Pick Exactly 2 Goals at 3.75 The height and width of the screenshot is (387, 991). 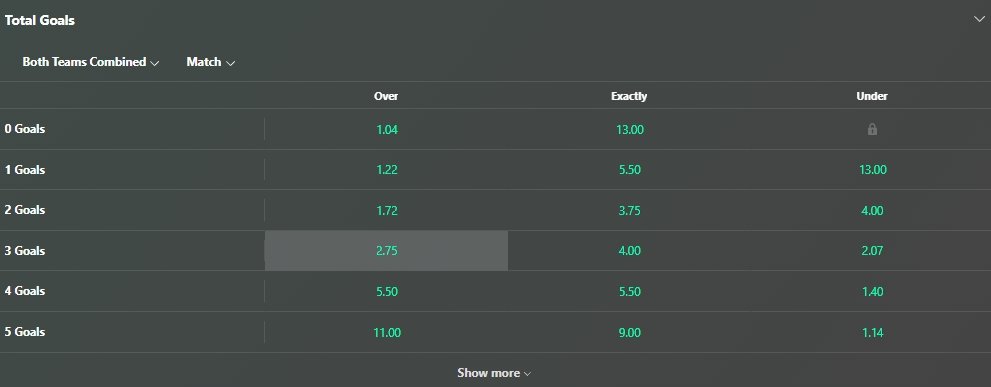[x=629, y=210]
